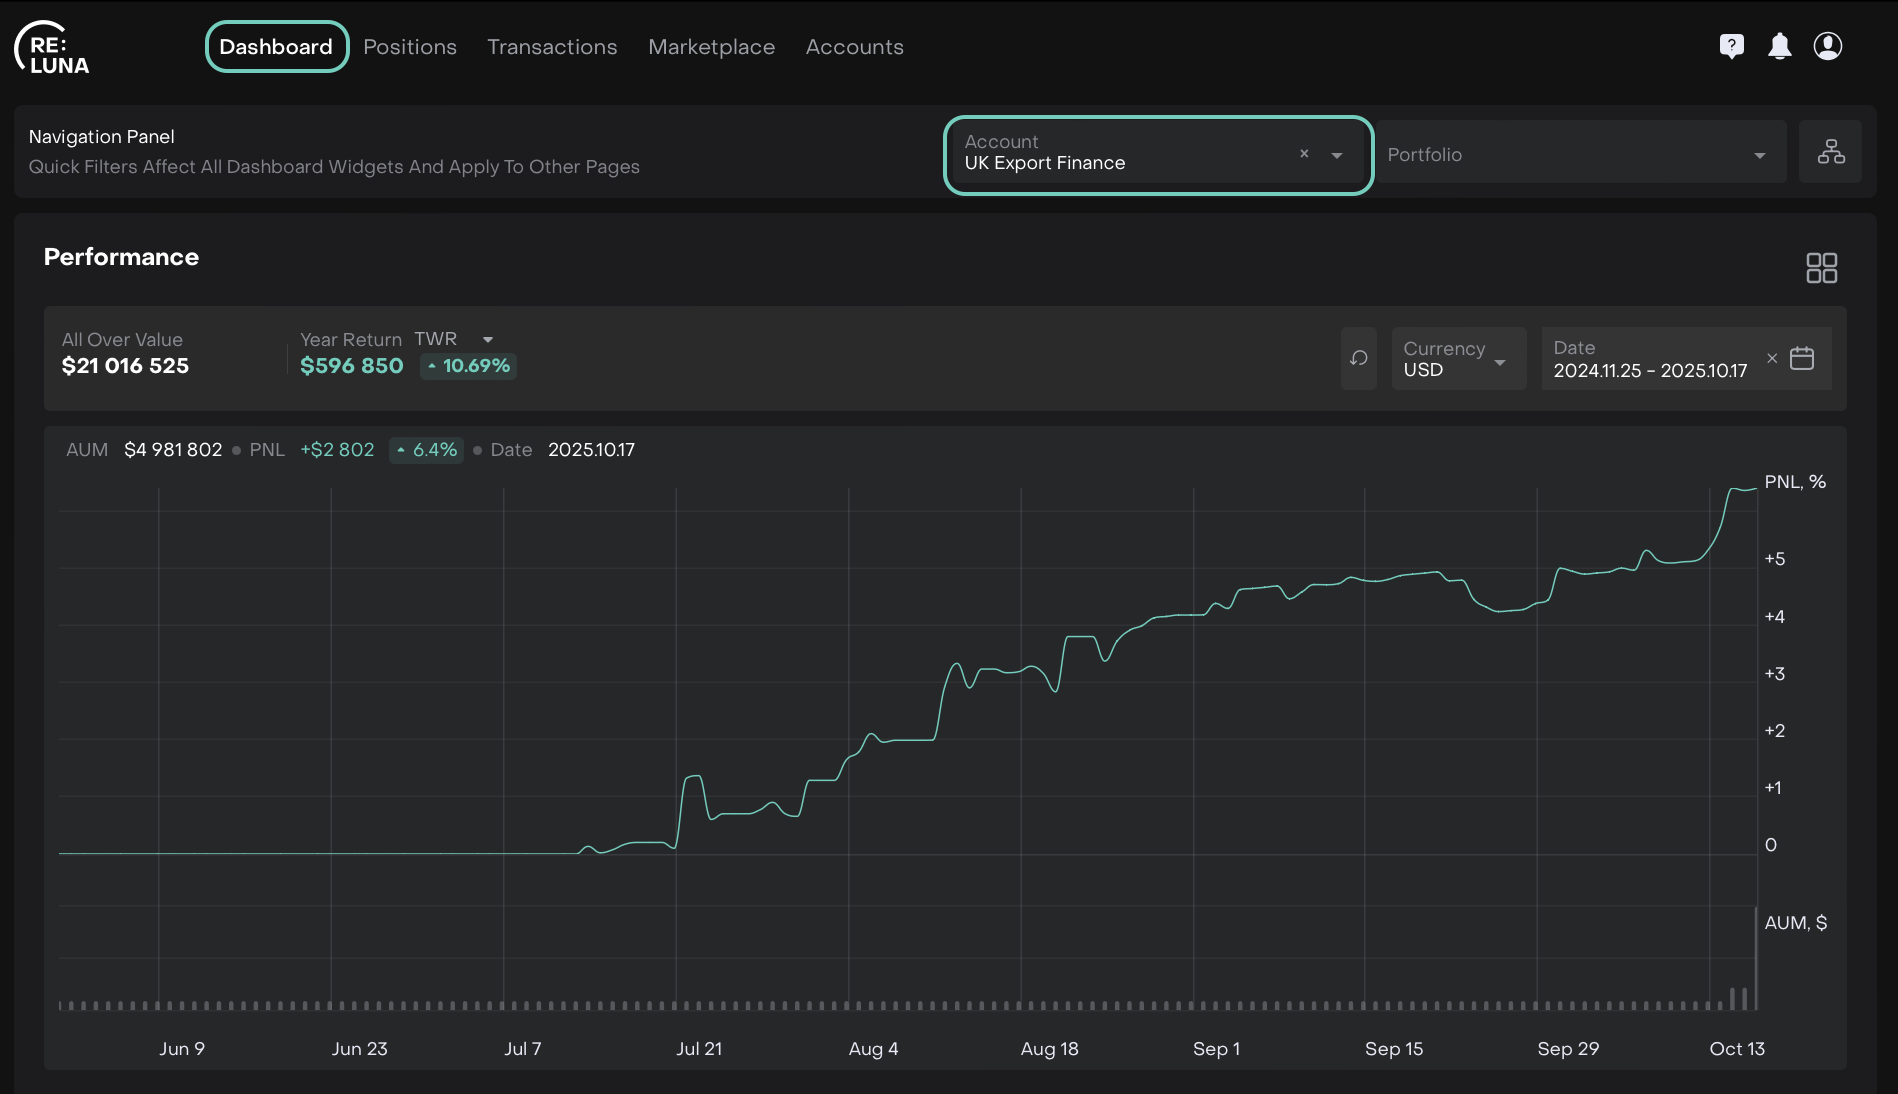Image resolution: width=1898 pixels, height=1094 pixels.
Task: Click the hierarchy structure icon
Action: point(1830,152)
